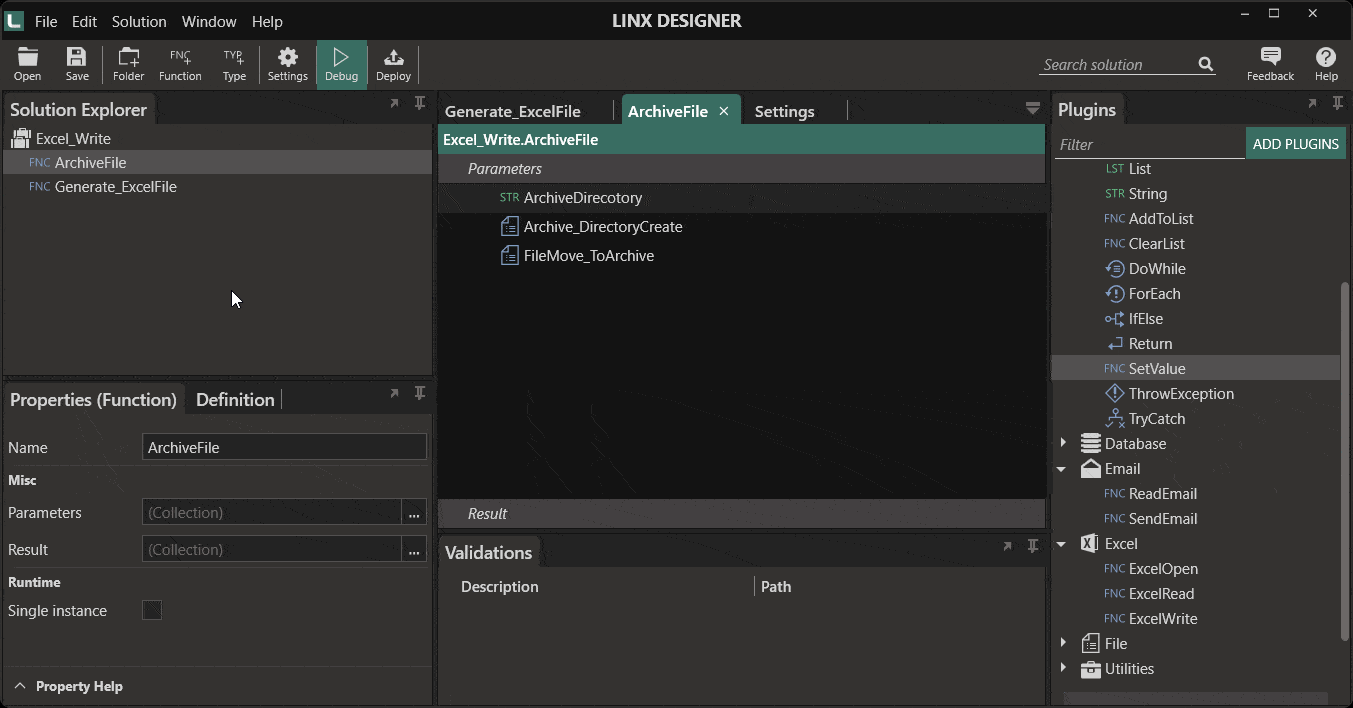Start Debug from the toolbar
Screen dimensions: 1353x708
pyautogui.click(x=341, y=64)
